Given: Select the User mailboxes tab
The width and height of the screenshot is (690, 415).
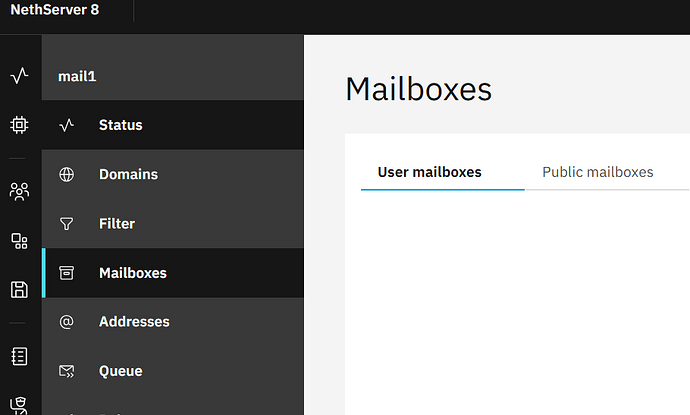Looking at the screenshot, I should 429,172.
